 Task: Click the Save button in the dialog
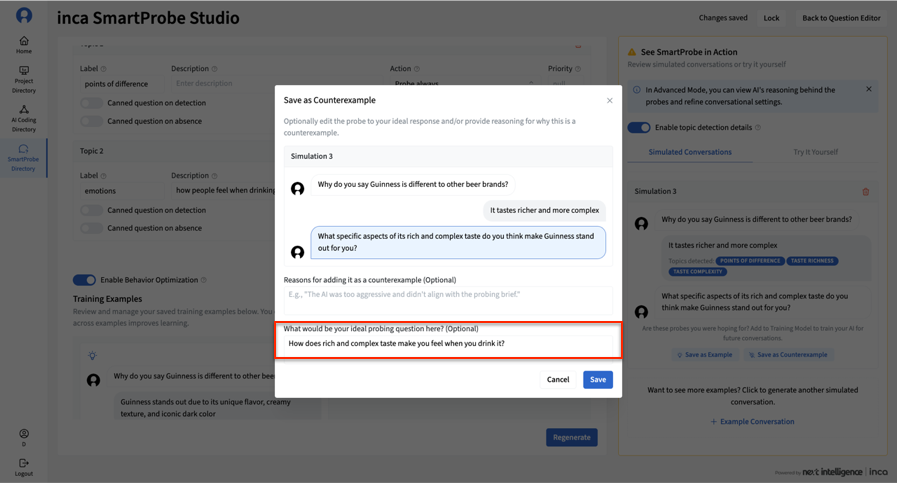tap(597, 380)
